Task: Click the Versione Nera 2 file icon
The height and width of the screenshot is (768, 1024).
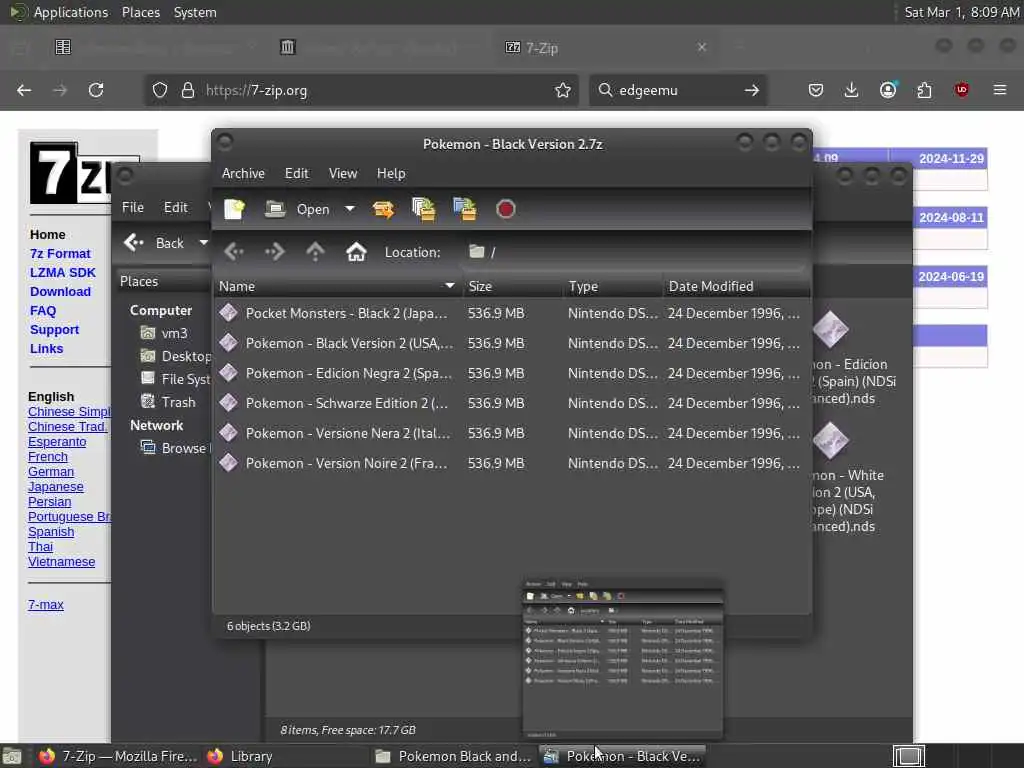Action: click(x=229, y=433)
